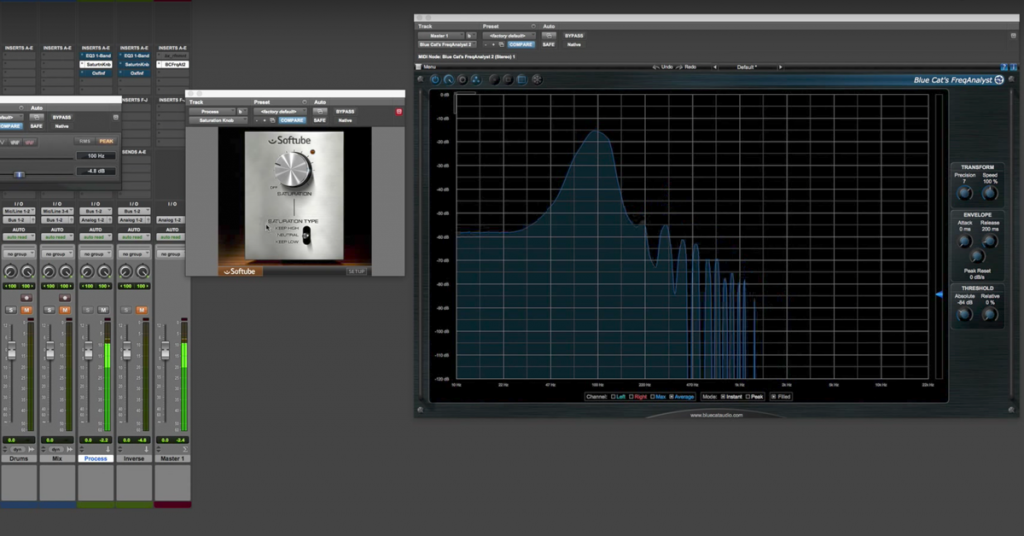Screen dimensions: 1024x536
Task: Click the Attack knob in Envelope section
Action: 965,242
